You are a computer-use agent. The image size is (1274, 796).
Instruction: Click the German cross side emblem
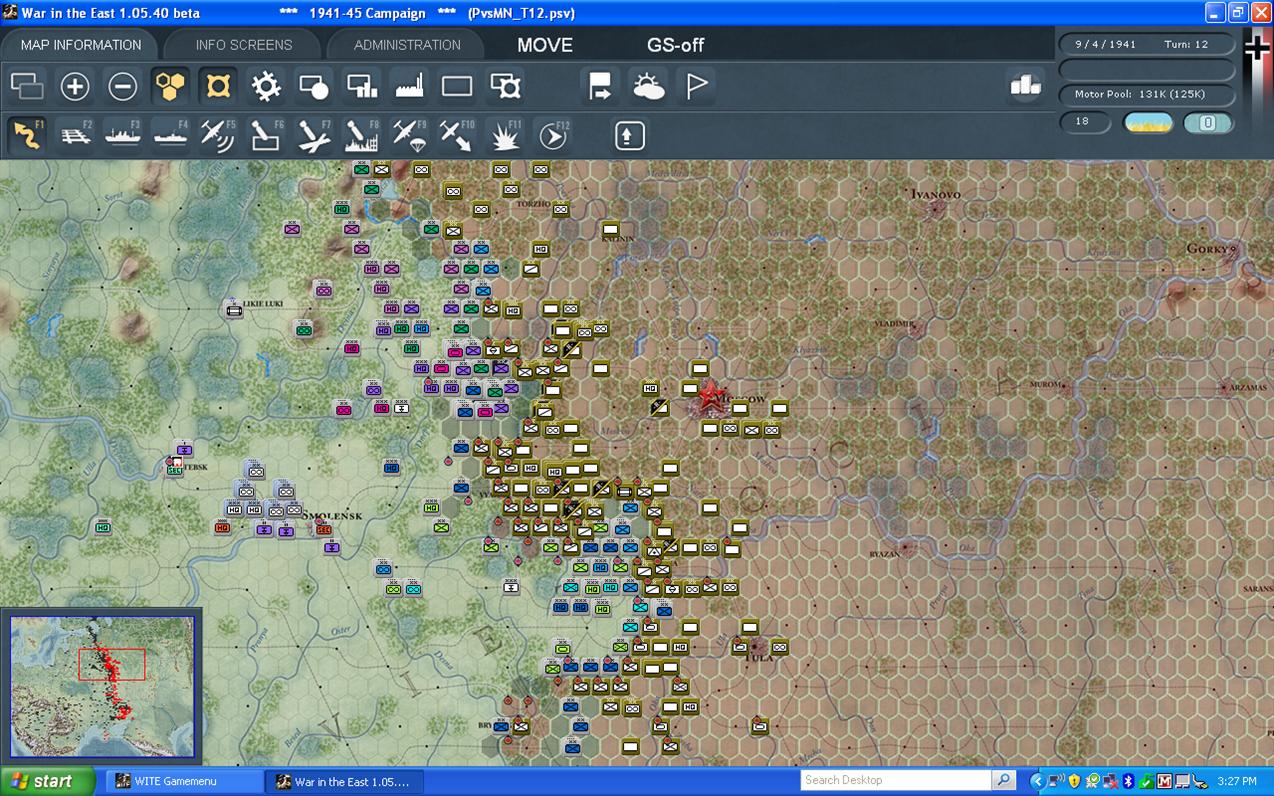(1257, 47)
